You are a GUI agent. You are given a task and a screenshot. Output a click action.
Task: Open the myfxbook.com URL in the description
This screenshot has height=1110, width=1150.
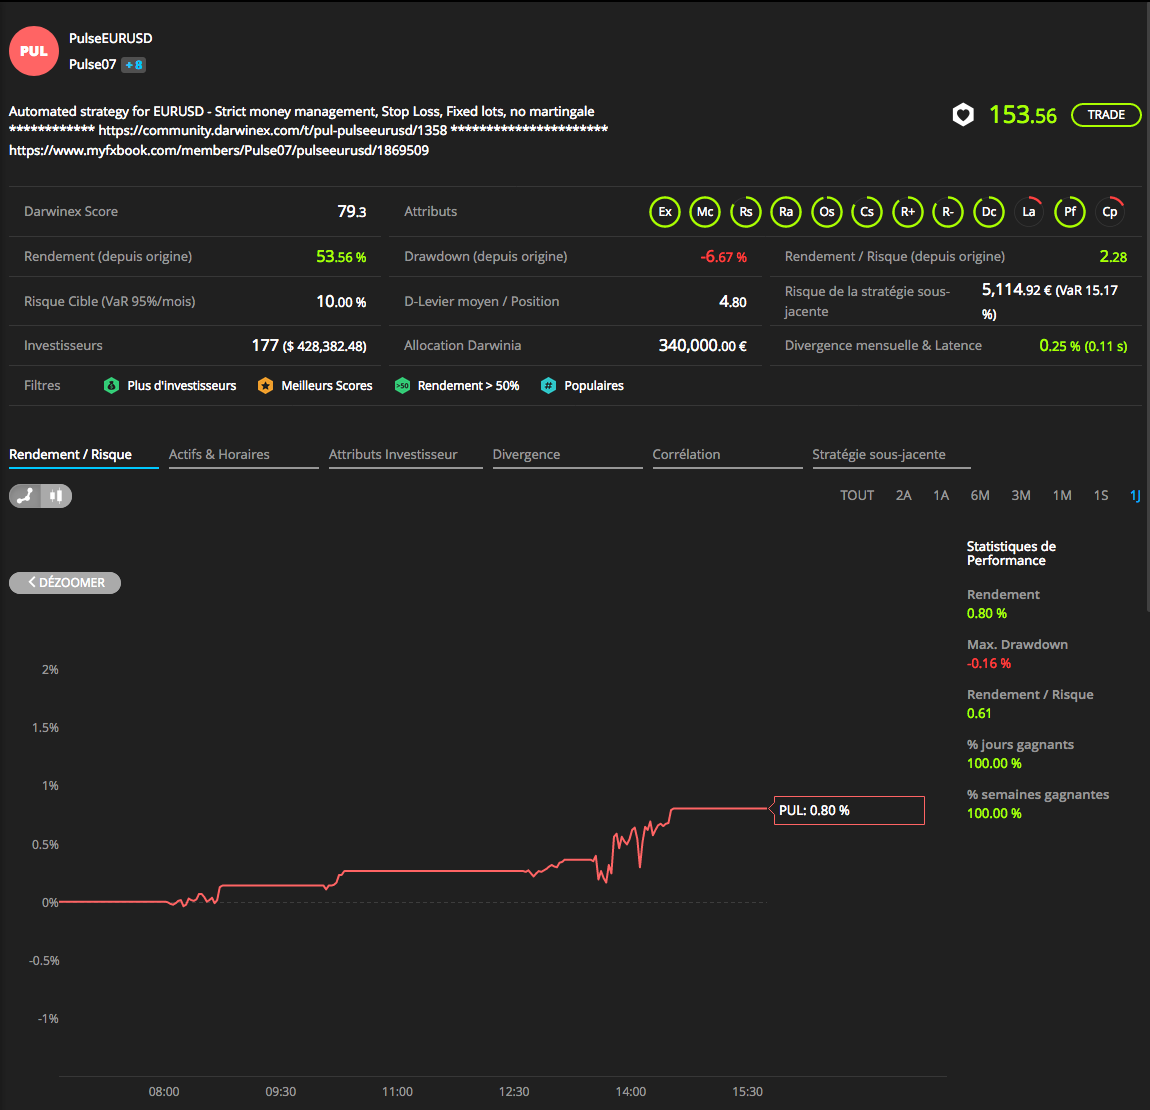click(219, 150)
